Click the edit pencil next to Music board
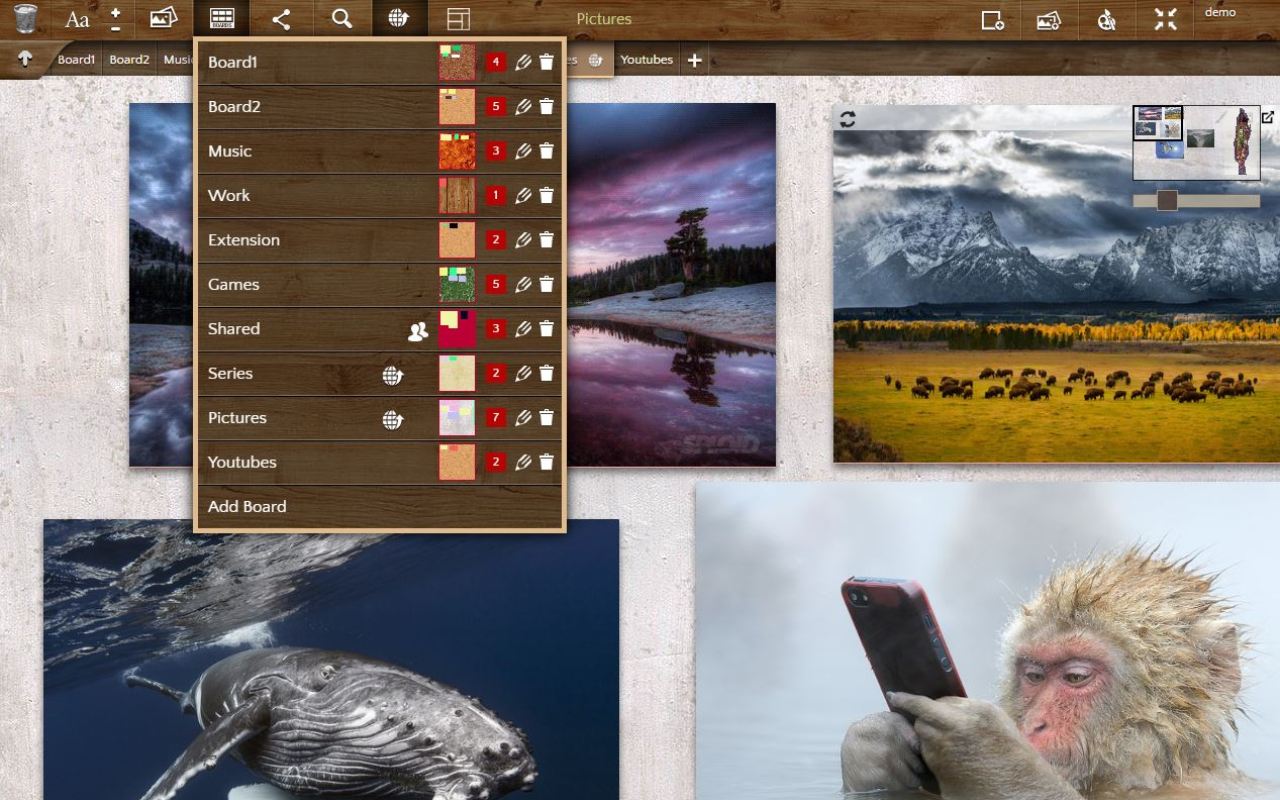 (x=523, y=150)
